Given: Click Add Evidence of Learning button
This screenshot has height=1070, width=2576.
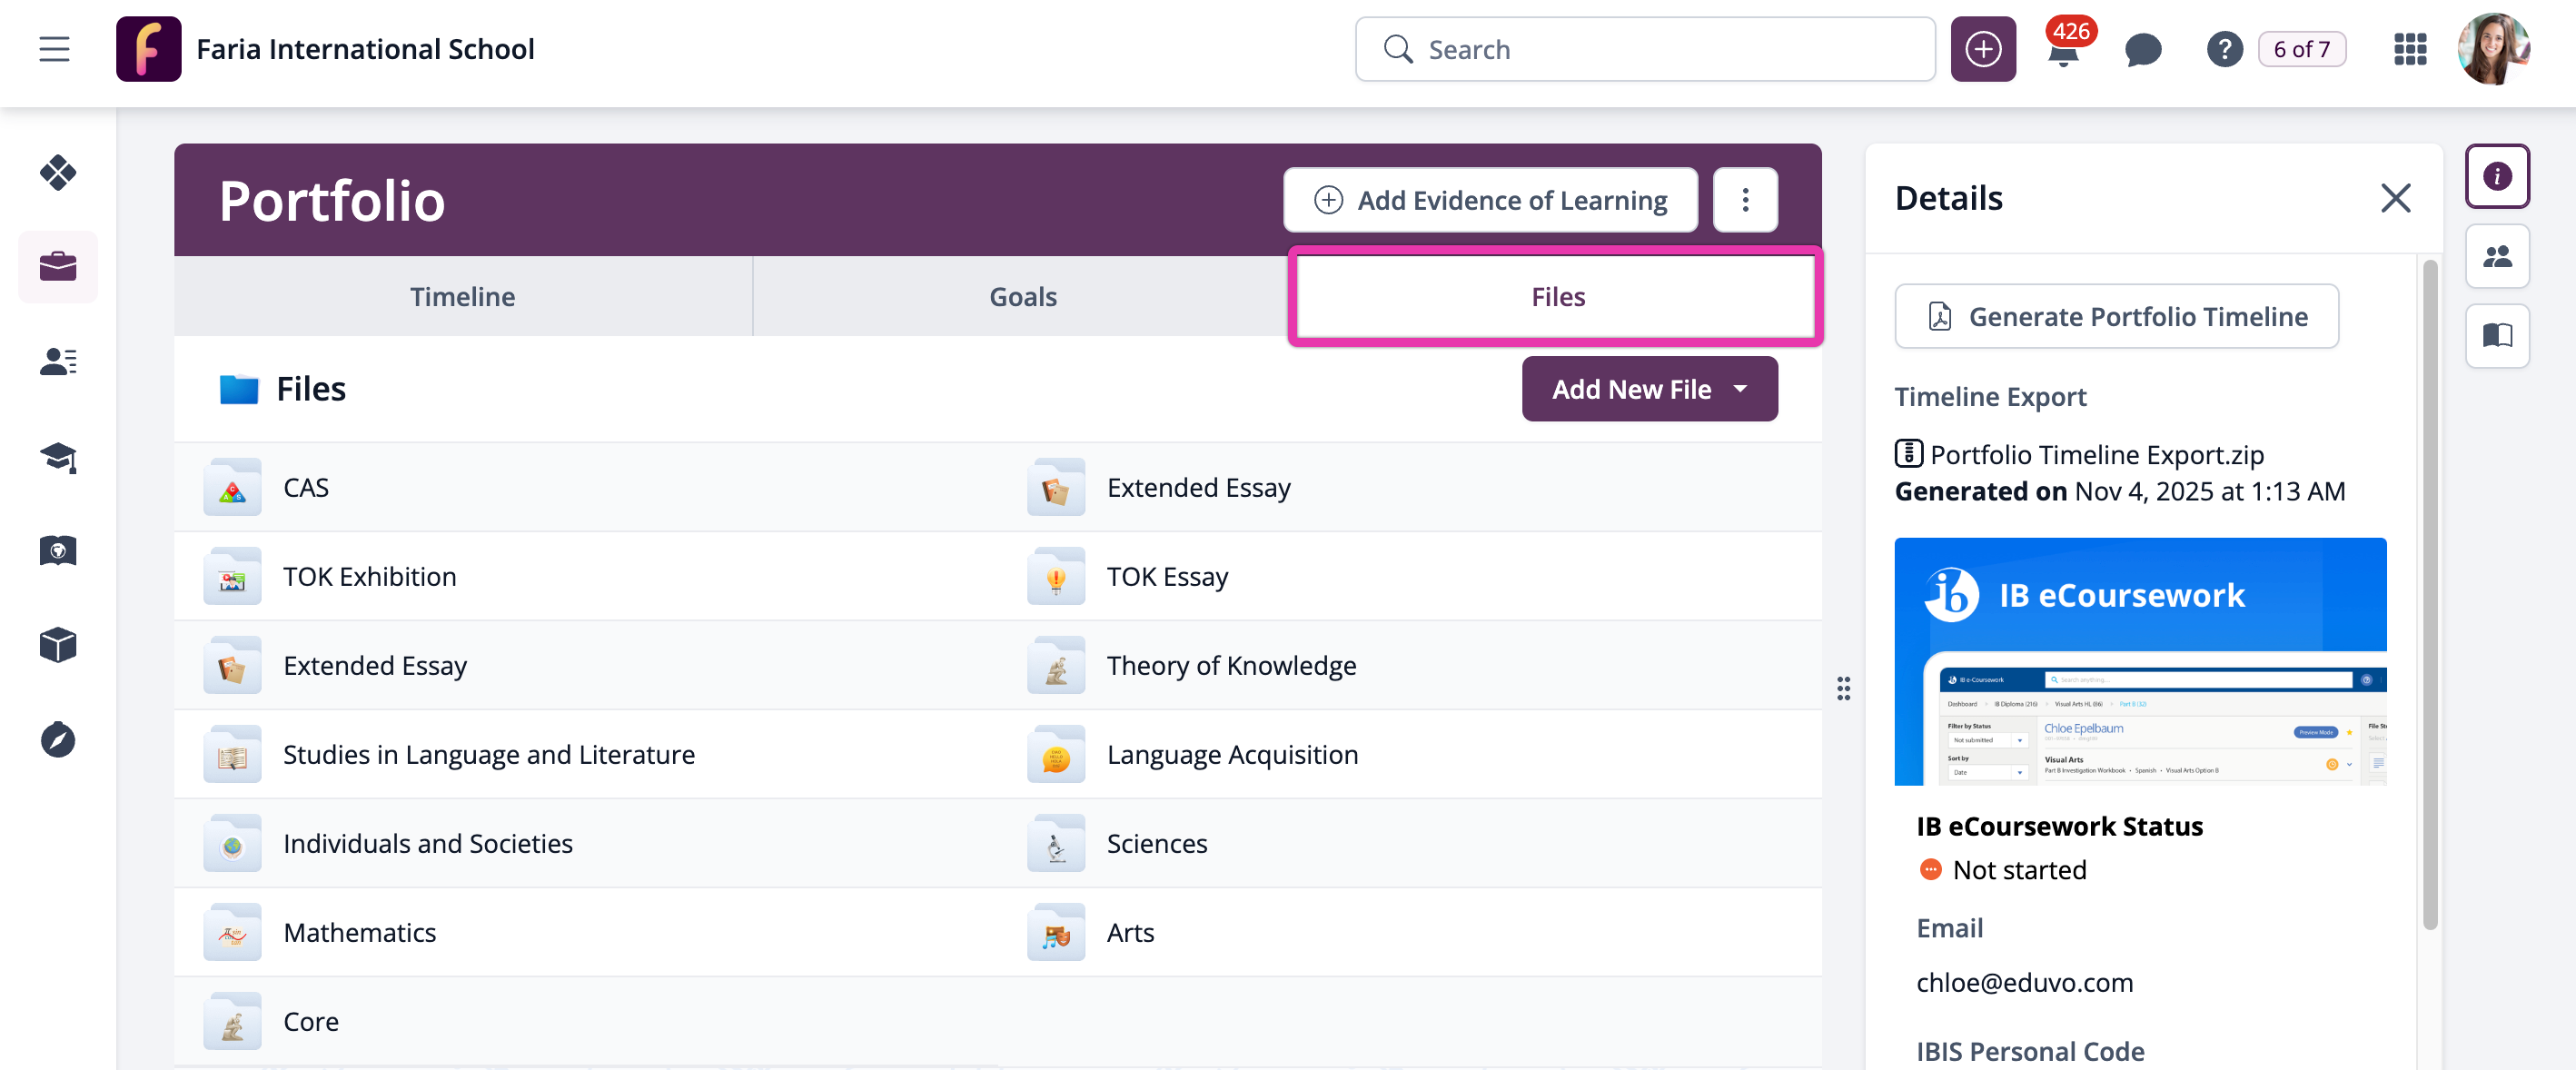Looking at the screenshot, I should tap(1490, 200).
